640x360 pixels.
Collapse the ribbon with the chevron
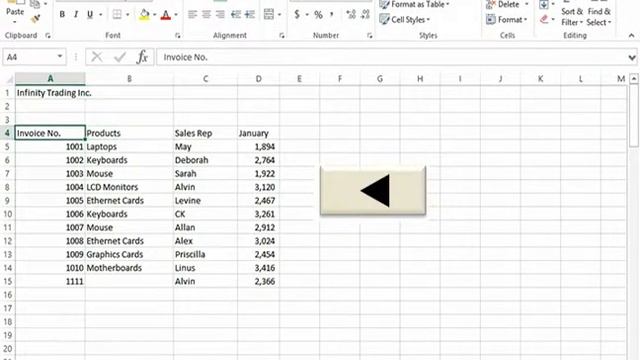pos(631,36)
